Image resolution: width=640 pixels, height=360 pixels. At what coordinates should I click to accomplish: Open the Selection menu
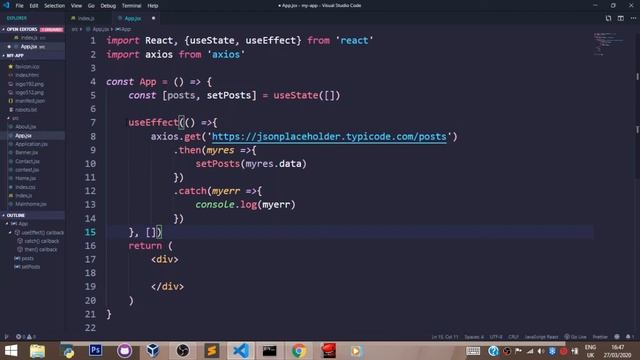coord(54,6)
